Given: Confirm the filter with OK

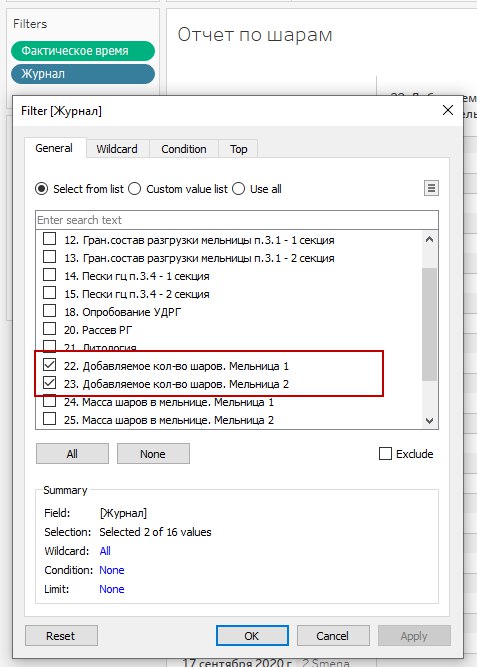Looking at the screenshot, I should (x=252, y=636).
